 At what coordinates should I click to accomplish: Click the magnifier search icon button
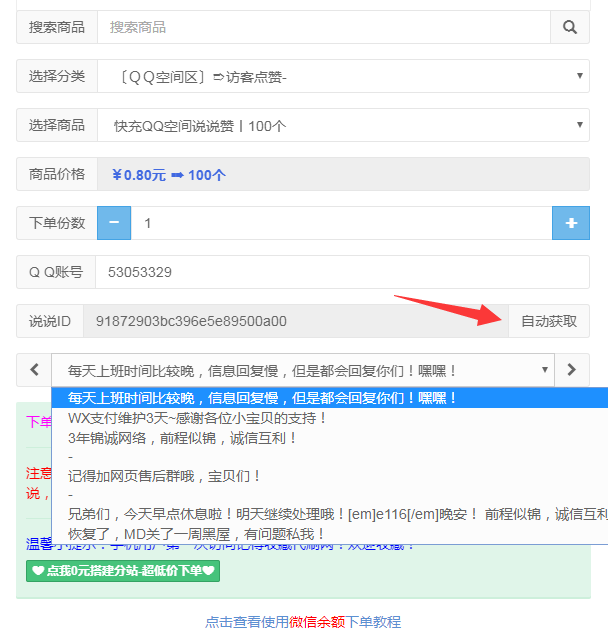pyautogui.click(x=570, y=27)
